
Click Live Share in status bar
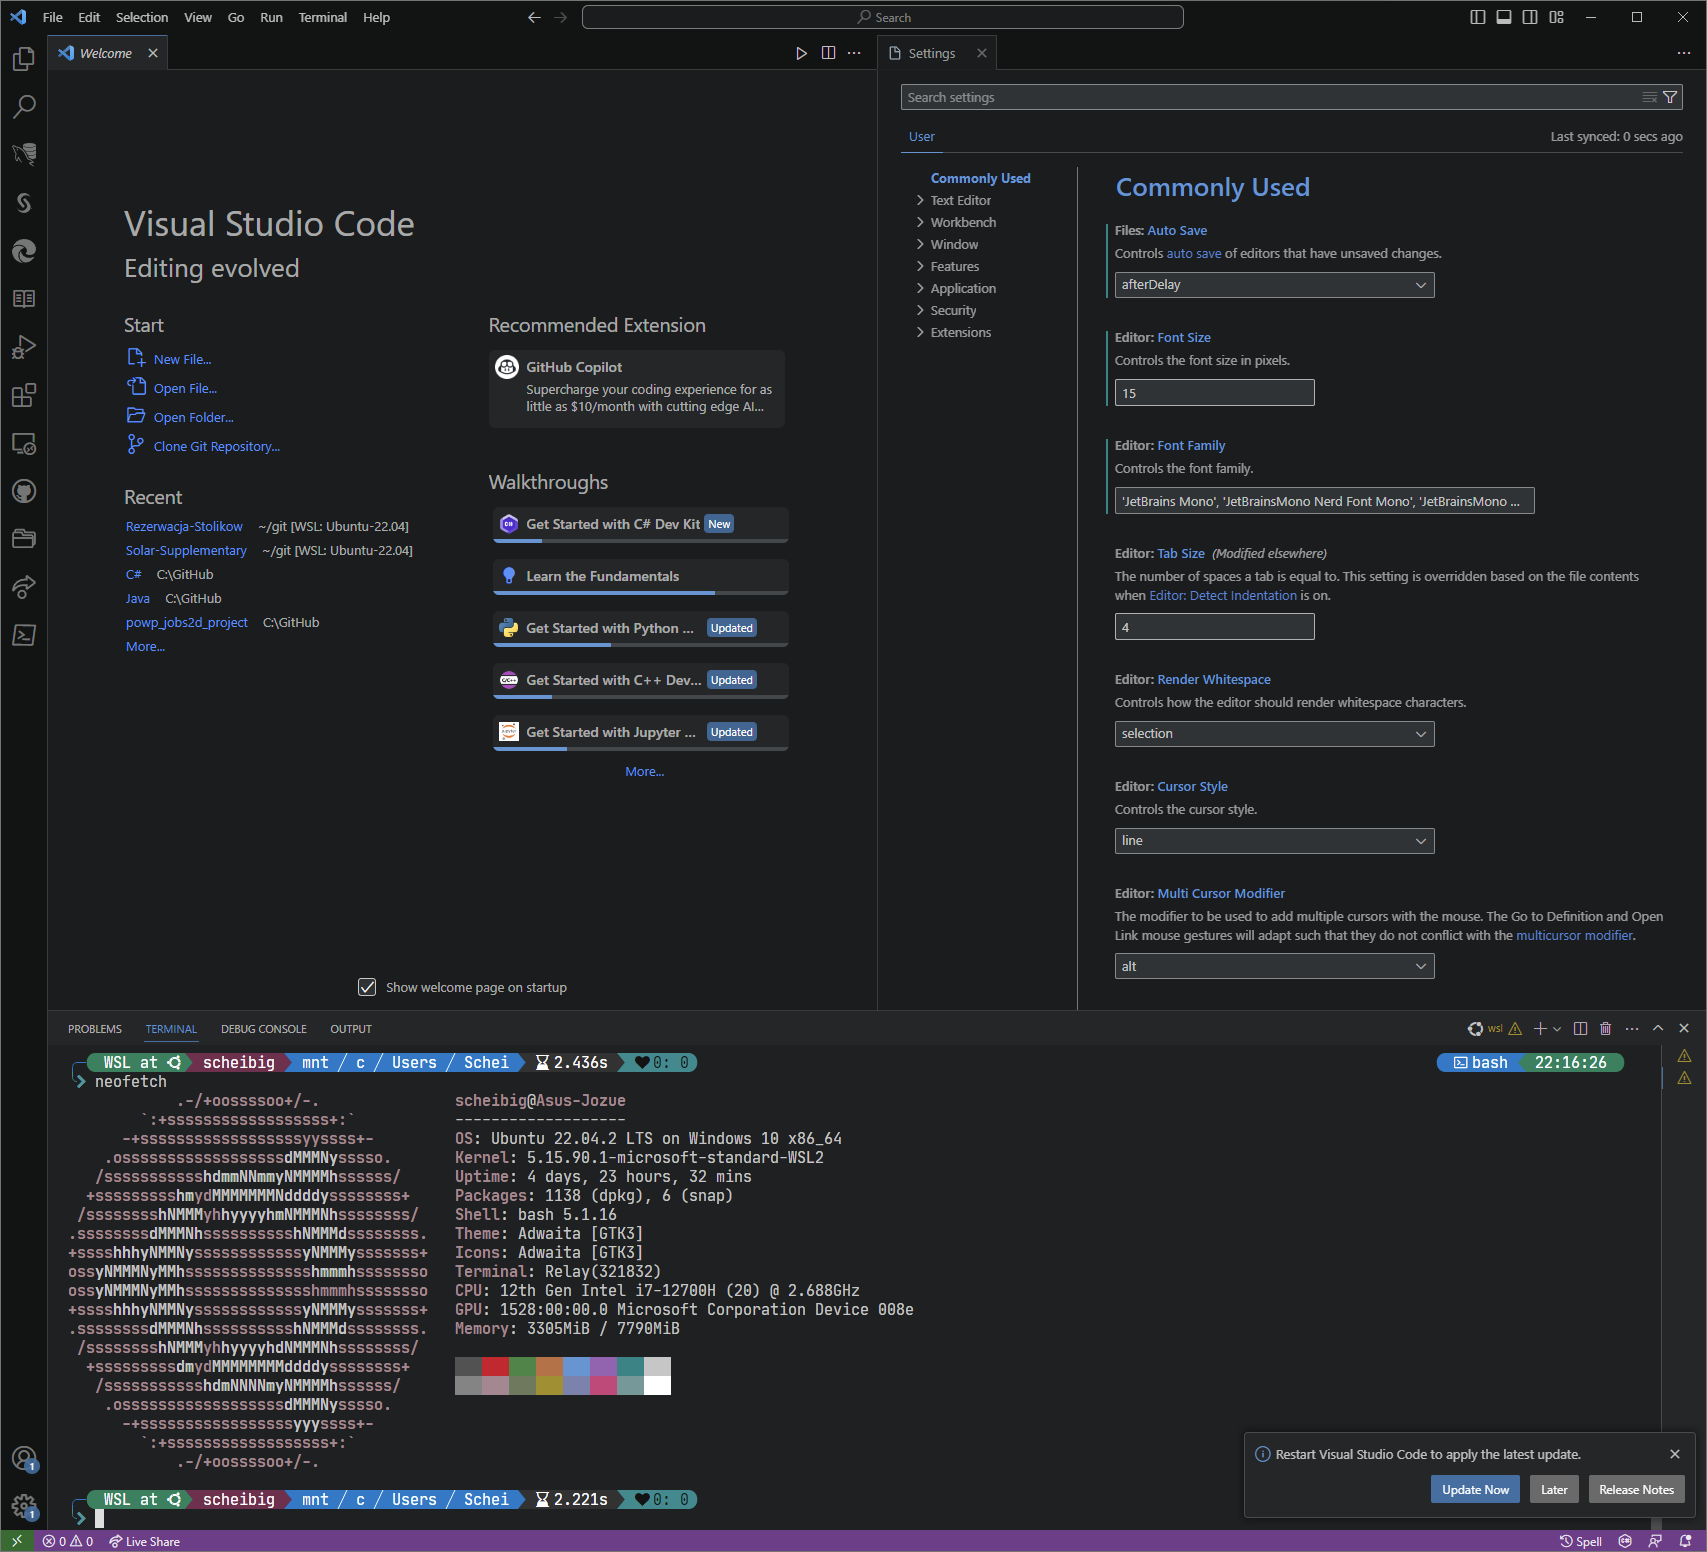[145, 1541]
